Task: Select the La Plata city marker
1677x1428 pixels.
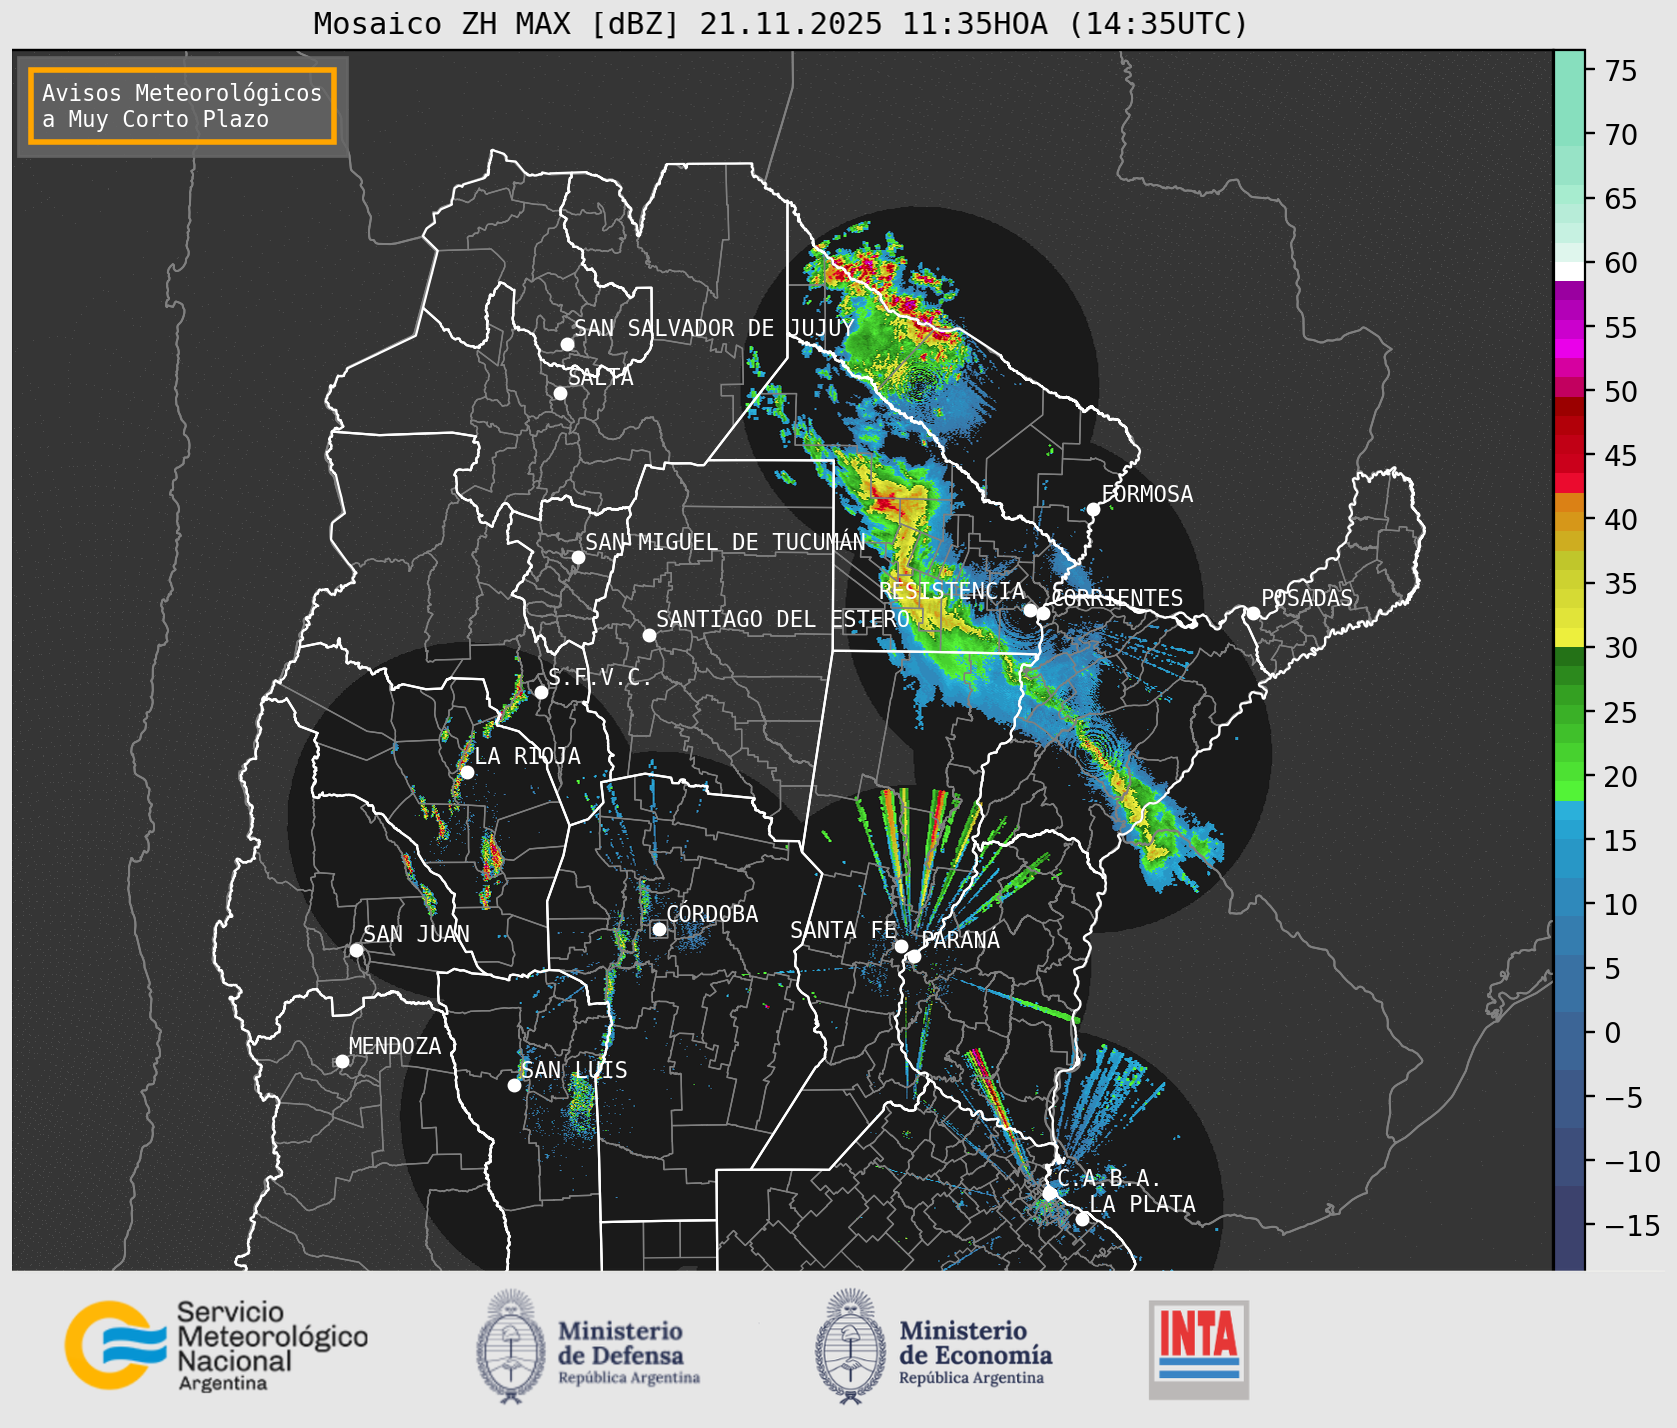Action: tap(1082, 1218)
